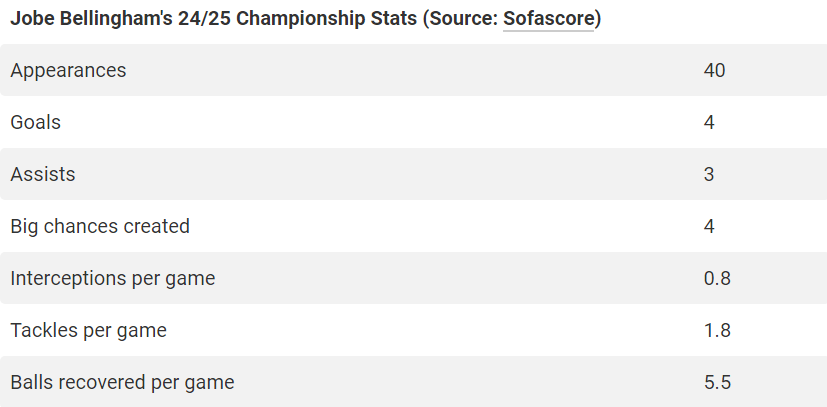Click the table title heading text
The image size is (827, 407).
coord(305,19)
